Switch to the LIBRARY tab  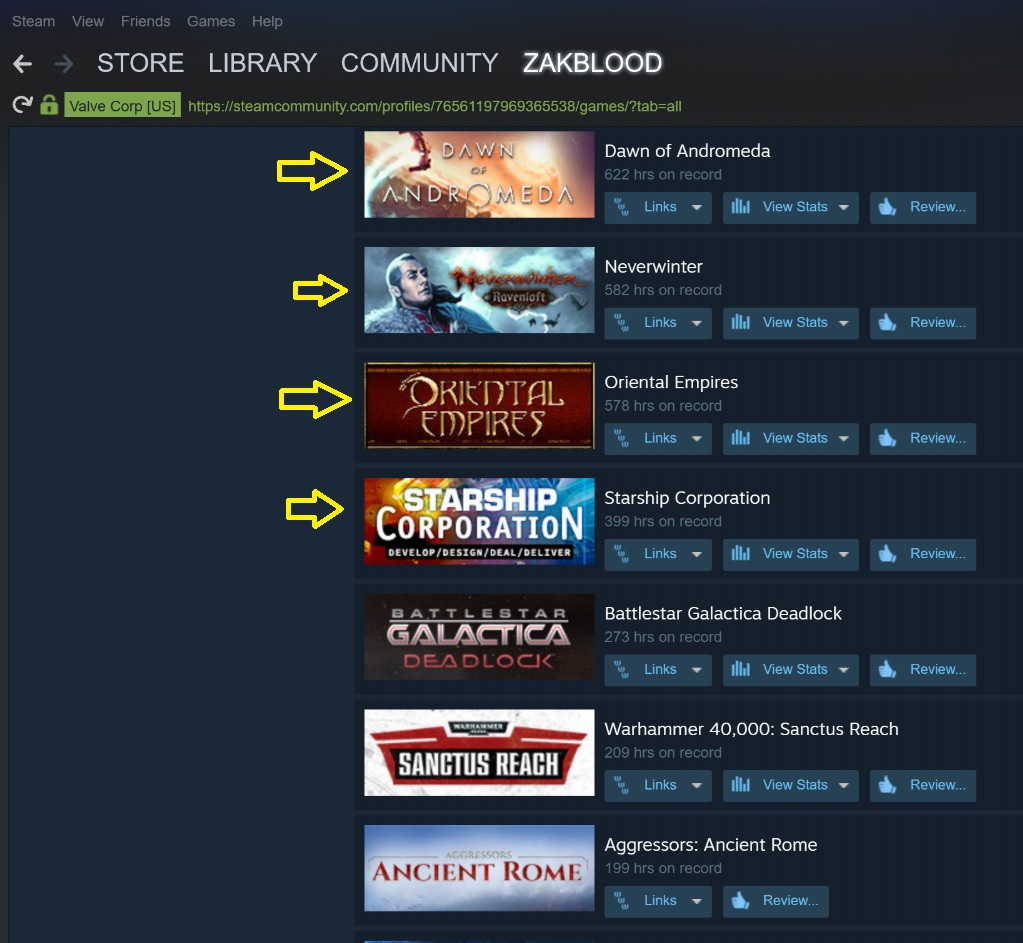pyautogui.click(x=262, y=63)
